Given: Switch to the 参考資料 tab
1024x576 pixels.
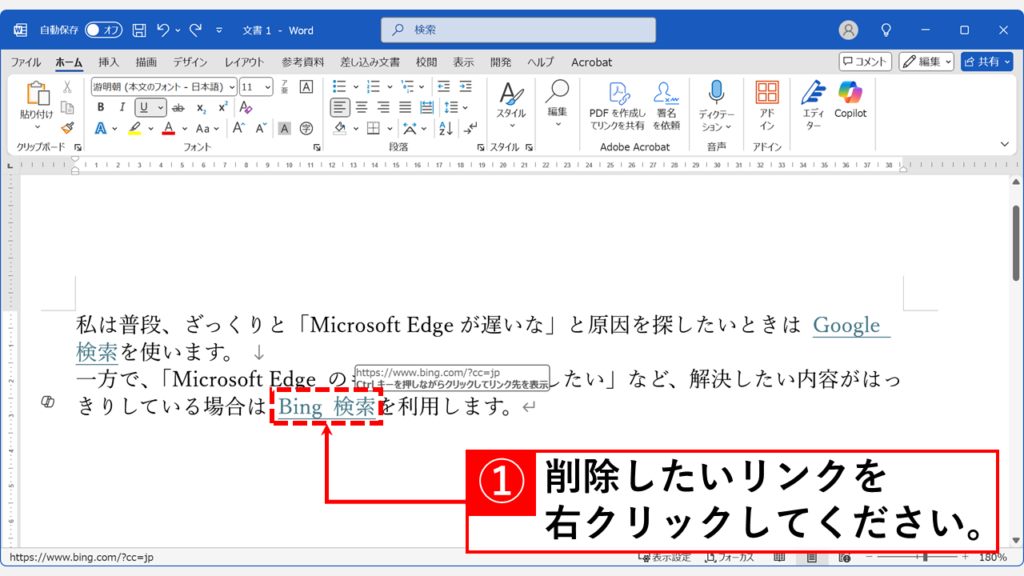Looking at the screenshot, I should (x=302, y=62).
